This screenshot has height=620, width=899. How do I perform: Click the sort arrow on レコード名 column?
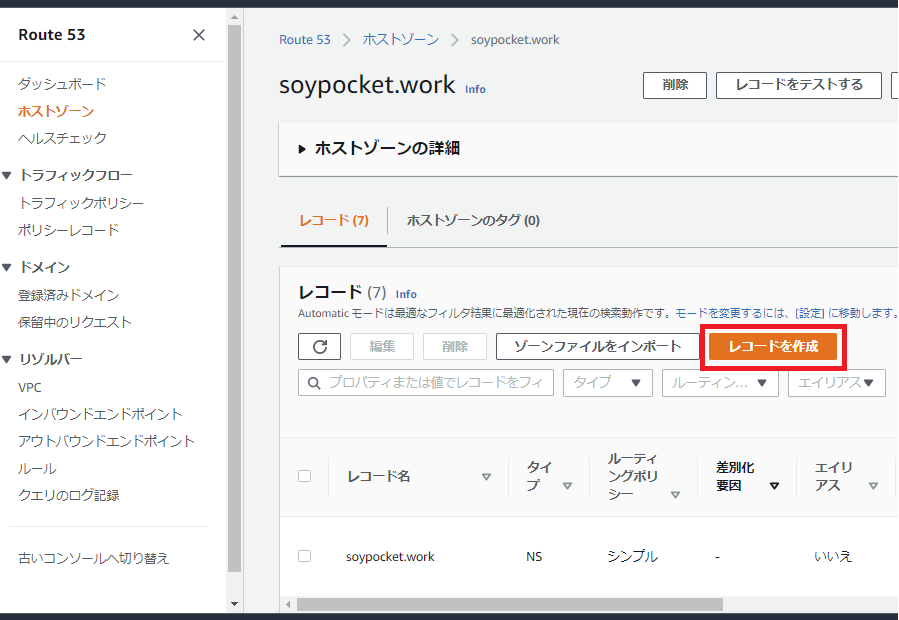point(487,475)
